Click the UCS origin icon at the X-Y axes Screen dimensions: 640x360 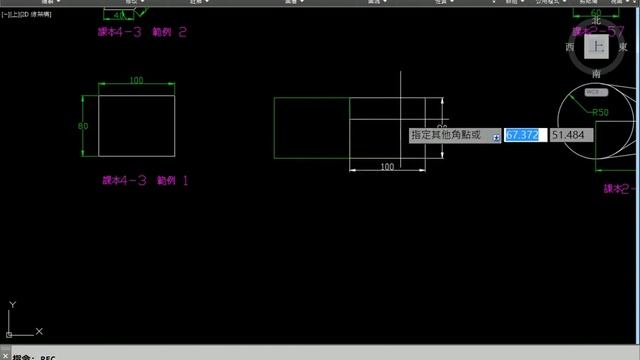[x=9, y=335]
